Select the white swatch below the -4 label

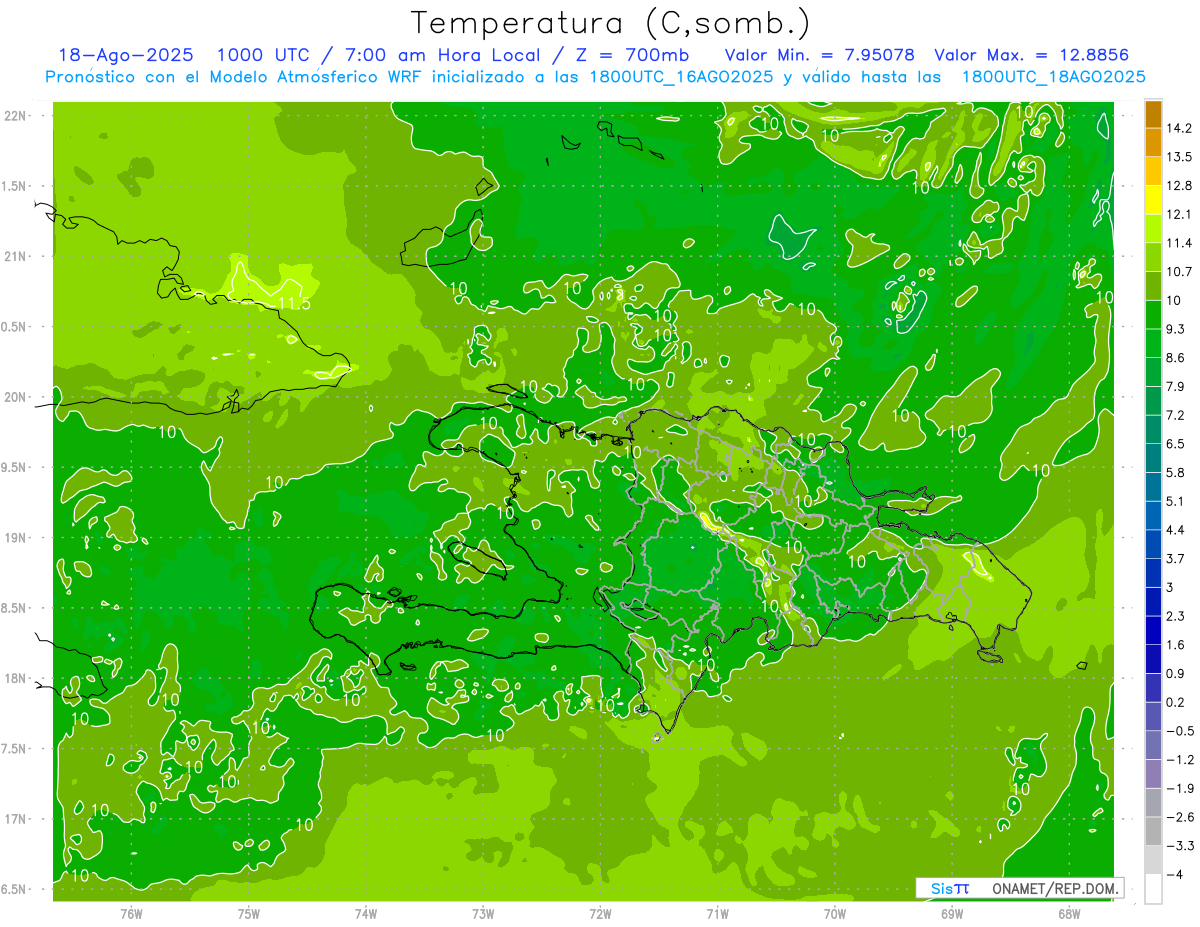[1153, 889]
